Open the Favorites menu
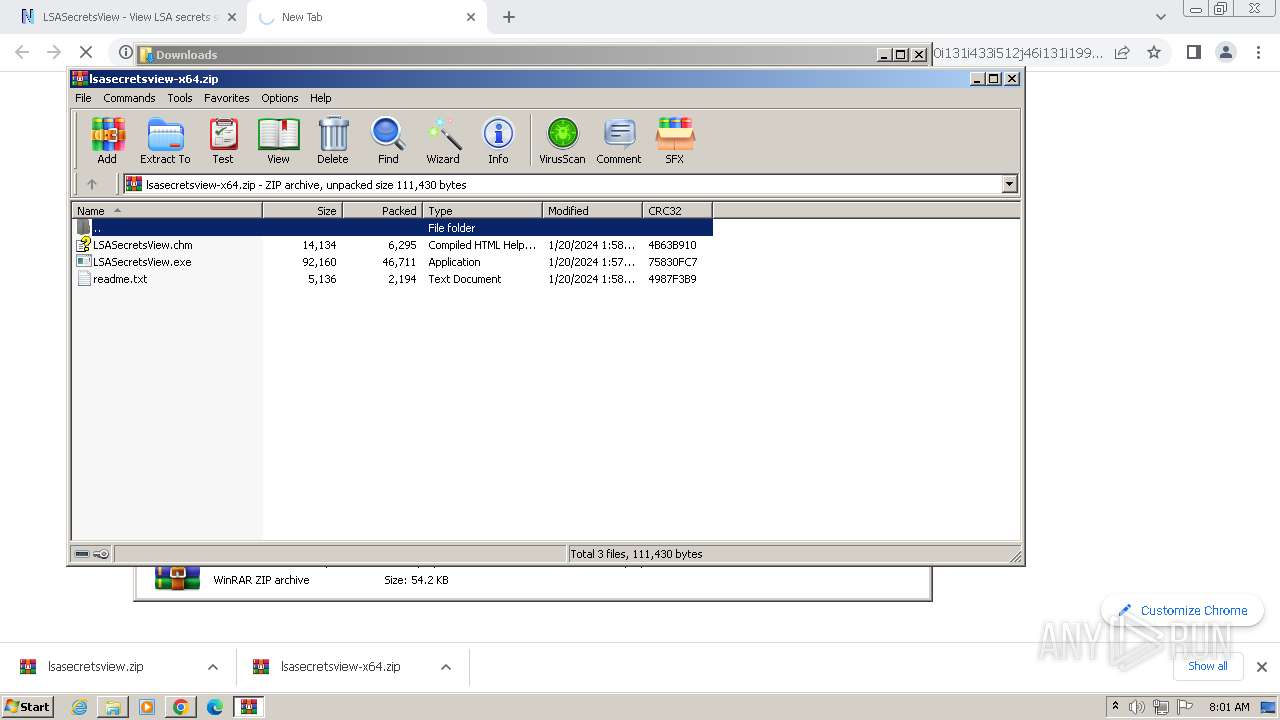1280x720 pixels. point(227,98)
